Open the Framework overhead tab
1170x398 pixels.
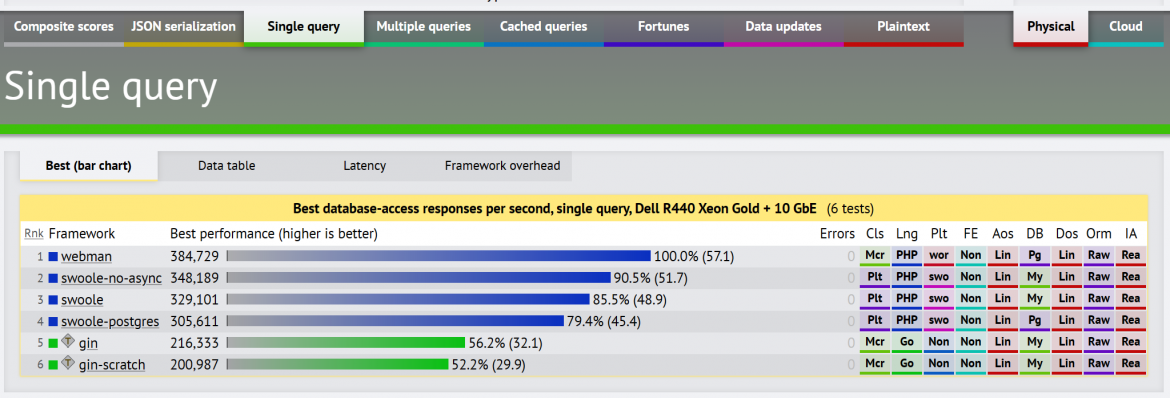click(x=502, y=166)
